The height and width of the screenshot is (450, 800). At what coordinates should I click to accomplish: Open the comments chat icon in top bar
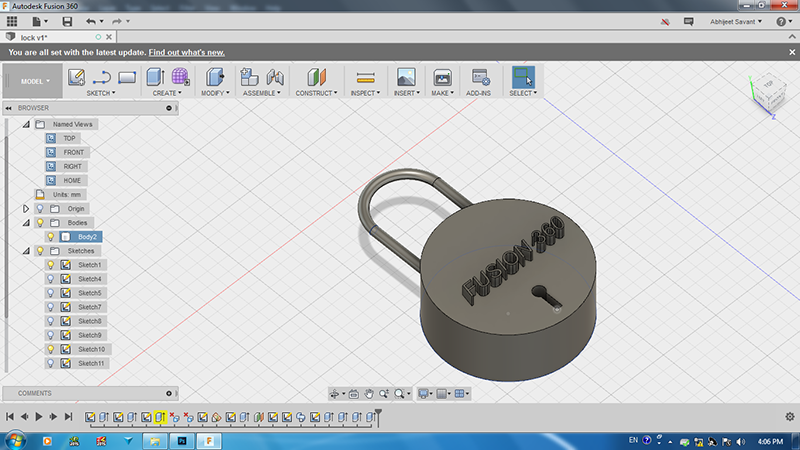coord(688,21)
